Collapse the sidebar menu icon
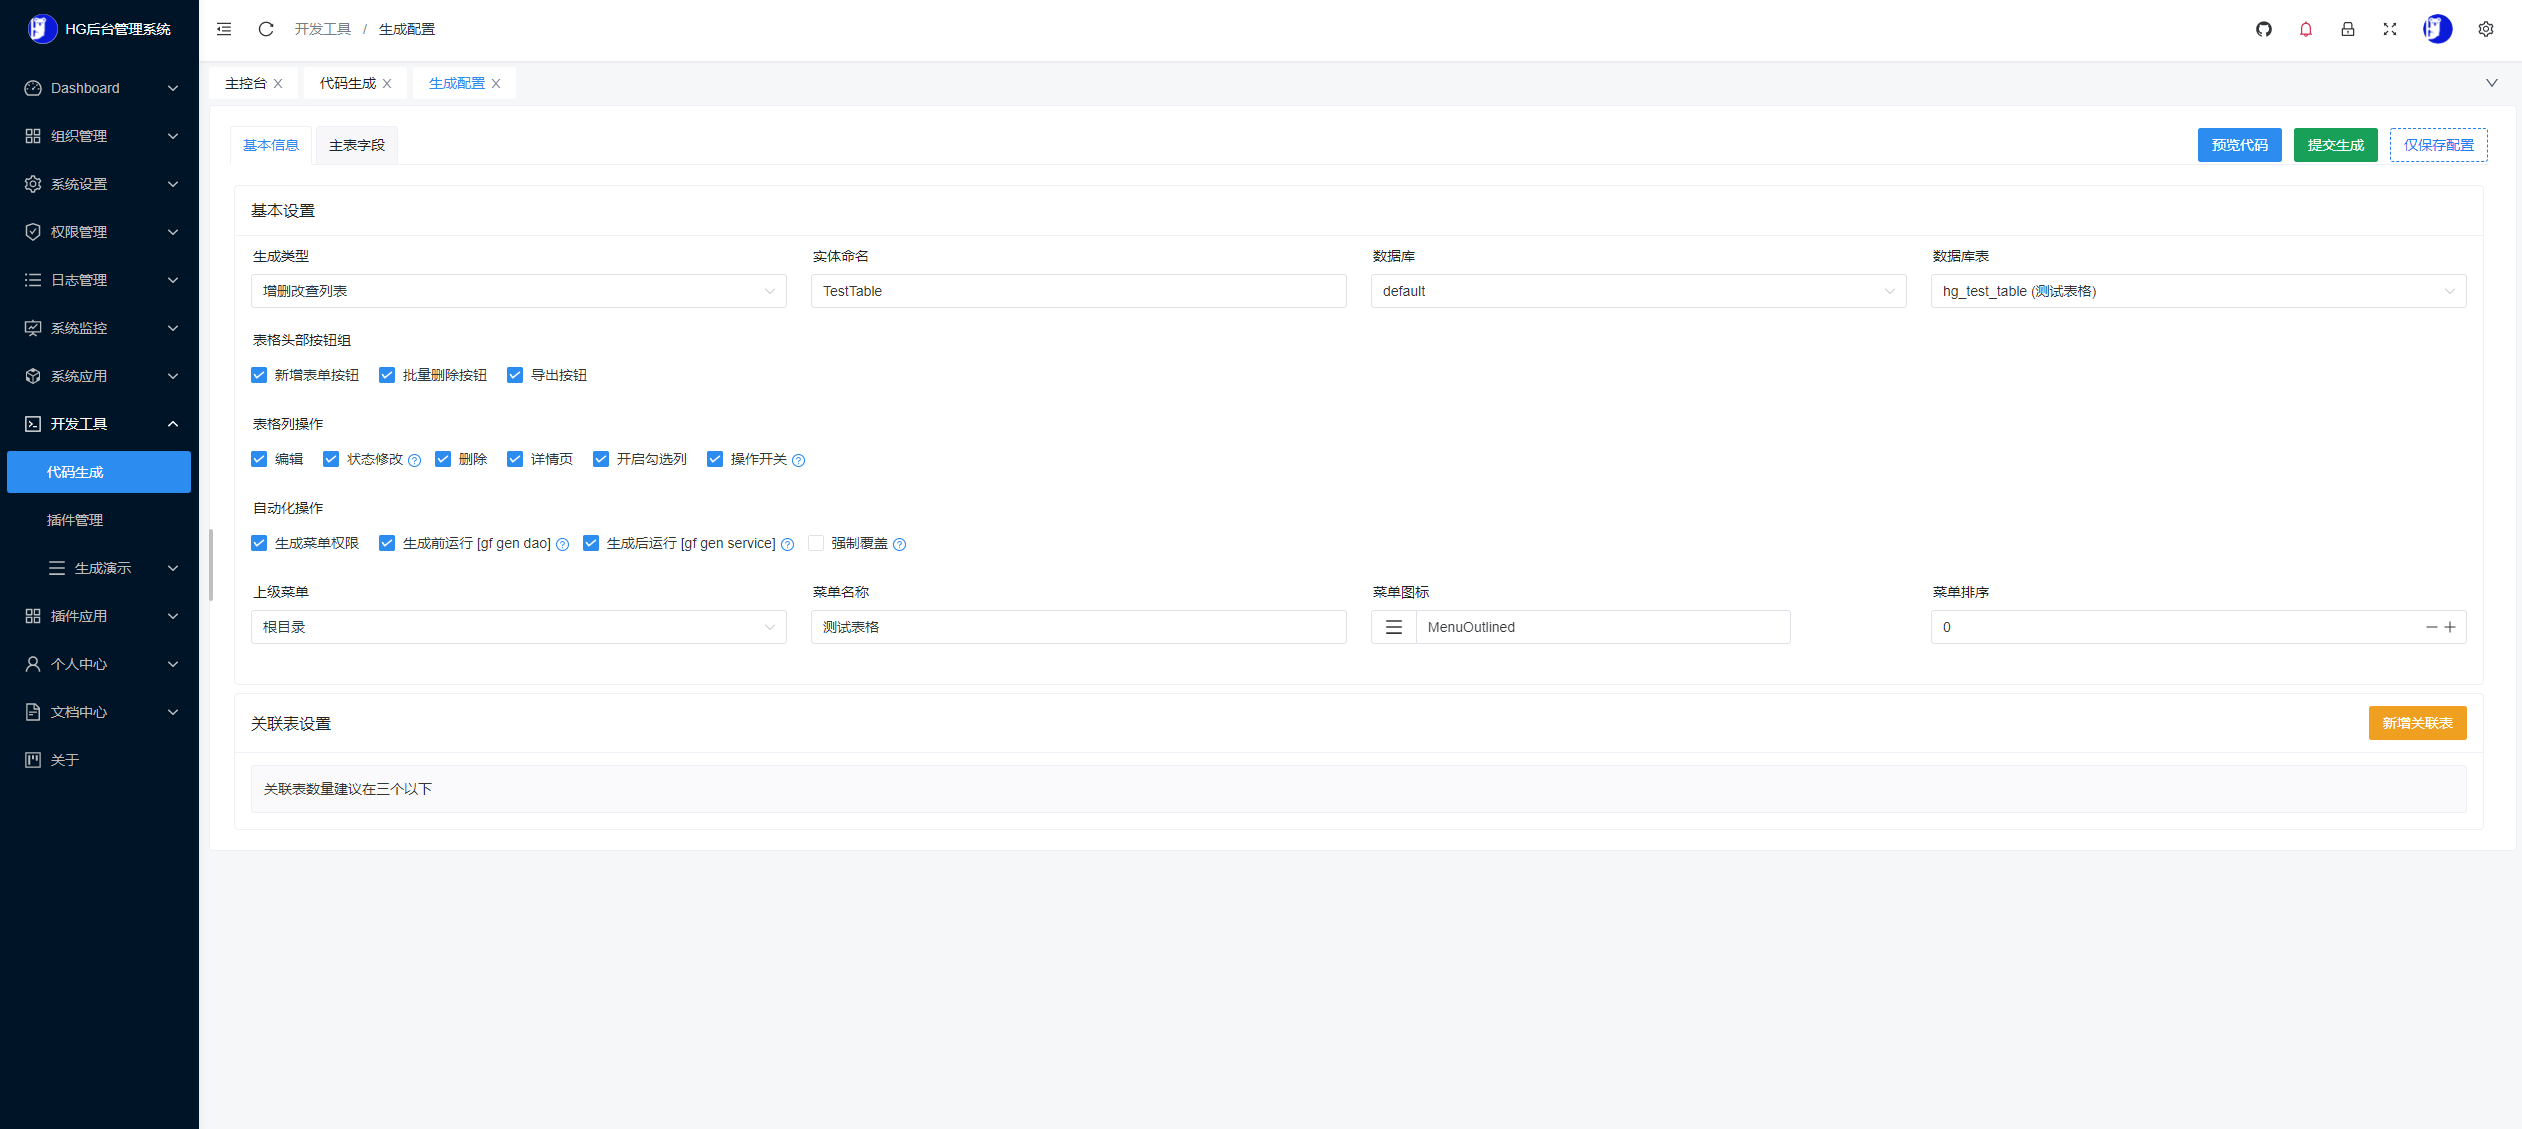 coord(224,29)
